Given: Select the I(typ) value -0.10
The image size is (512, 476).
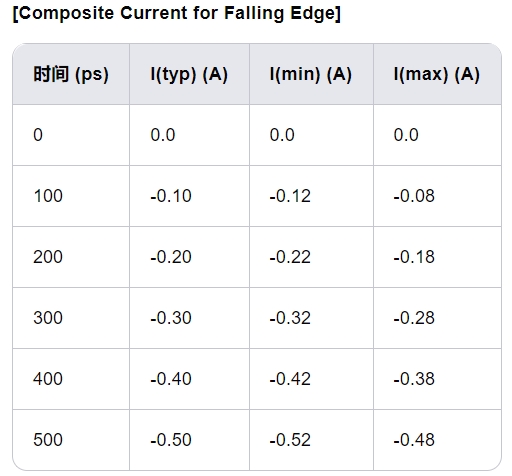Looking at the screenshot, I should tap(171, 196).
